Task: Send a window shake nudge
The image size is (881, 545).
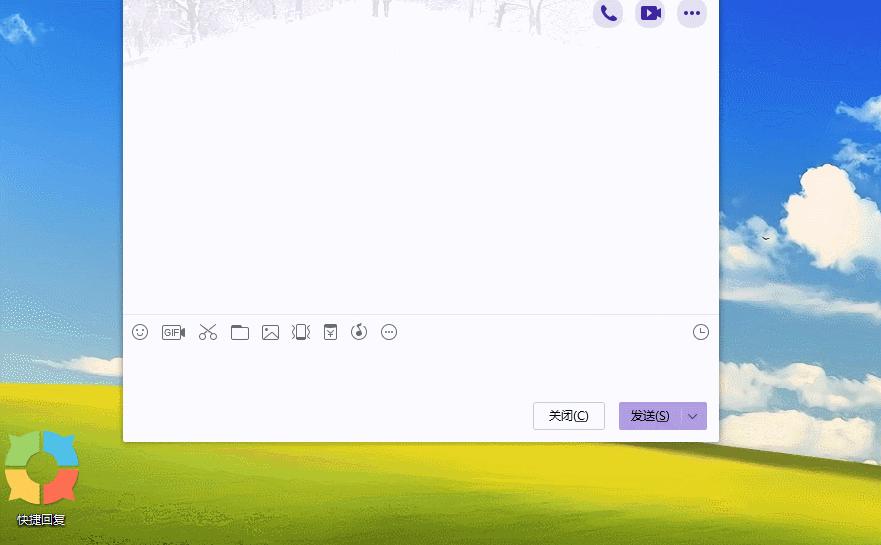Action: [x=301, y=332]
